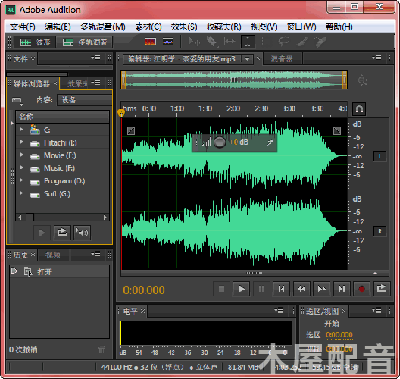Toggle the right channel R button
This screenshot has height=379, width=400.
point(380,231)
